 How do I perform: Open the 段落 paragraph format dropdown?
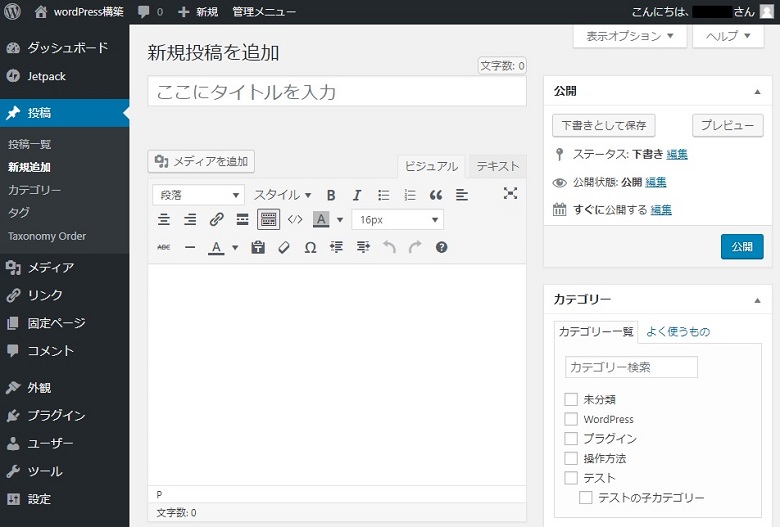(199, 195)
